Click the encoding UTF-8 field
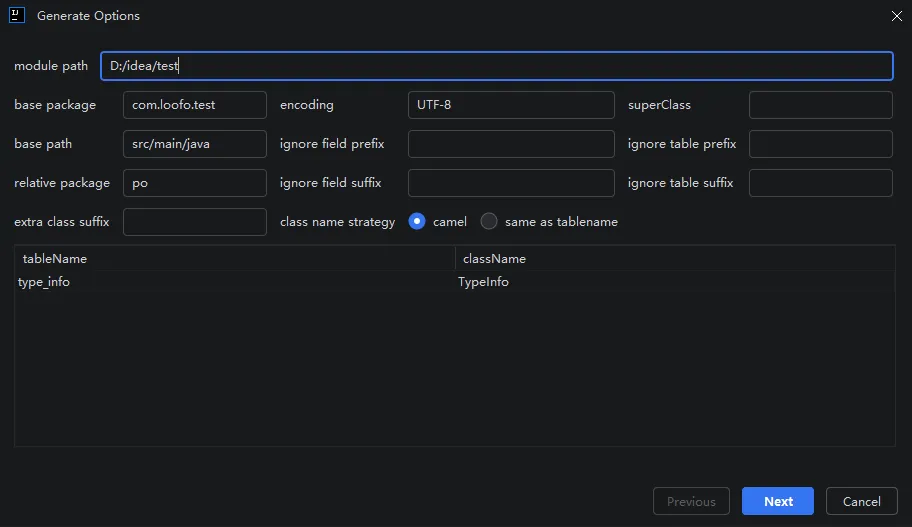Screen dimensions: 912x527 pos(511,105)
